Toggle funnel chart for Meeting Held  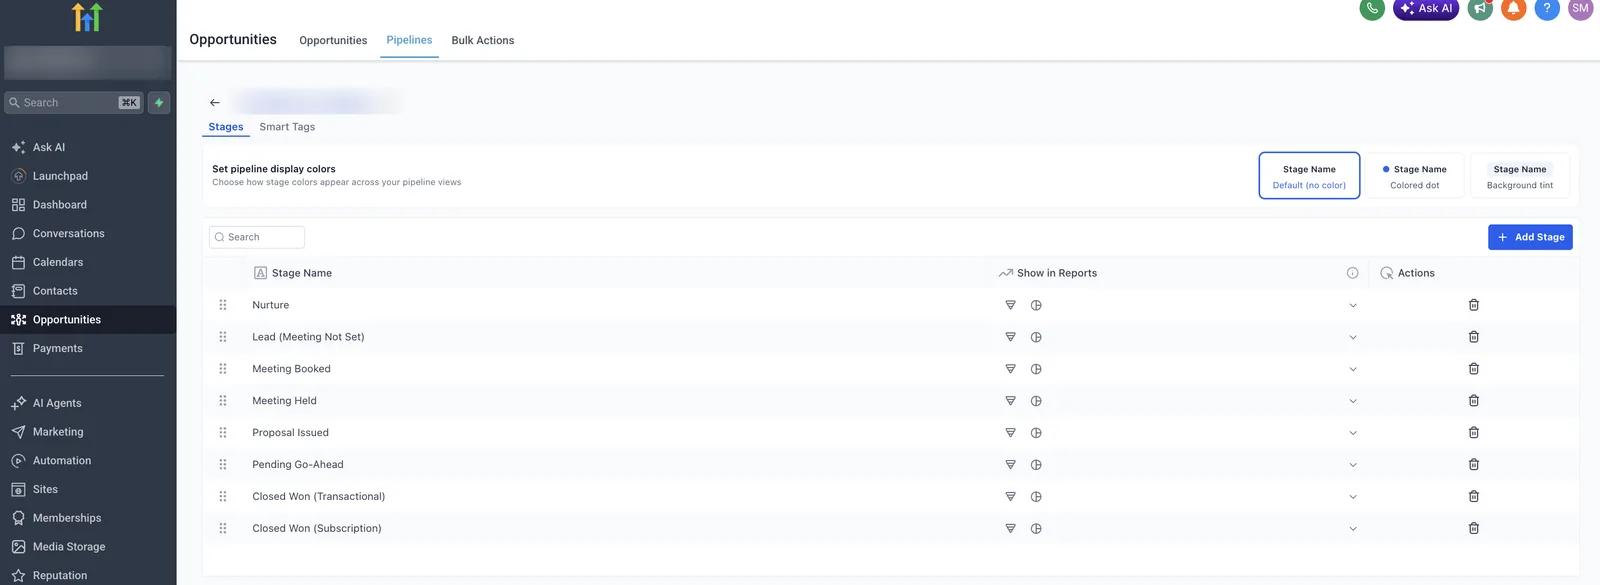pyautogui.click(x=1010, y=401)
